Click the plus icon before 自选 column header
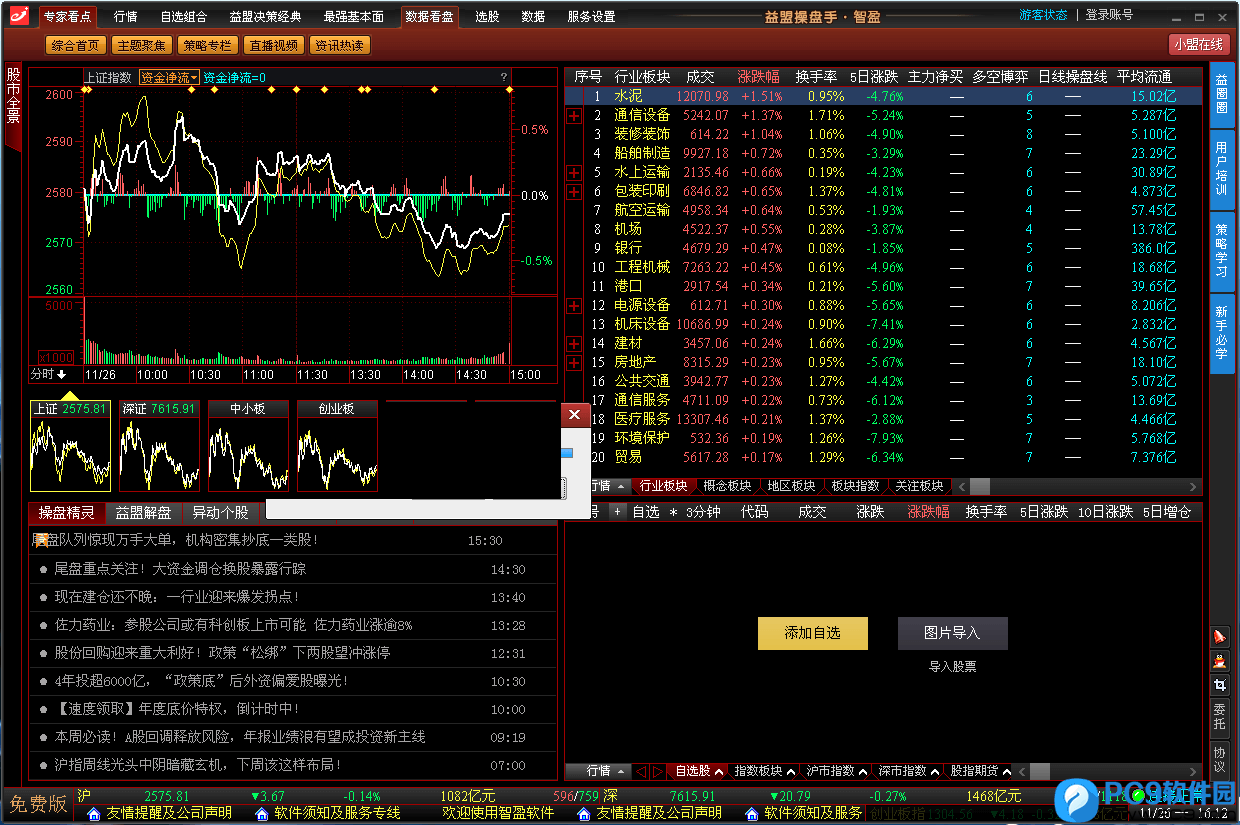The image size is (1240, 825). [x=617, y=512]
